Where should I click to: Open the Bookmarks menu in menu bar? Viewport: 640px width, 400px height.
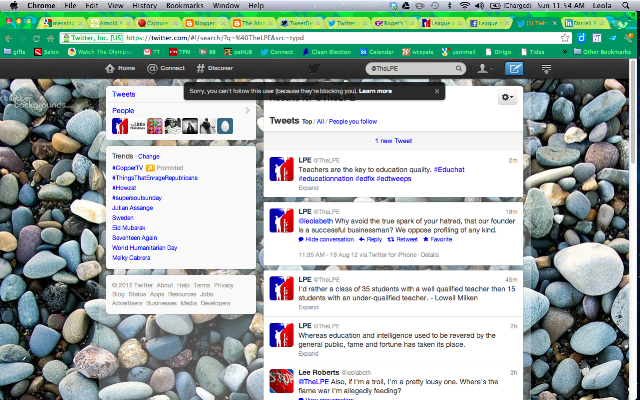185,6
